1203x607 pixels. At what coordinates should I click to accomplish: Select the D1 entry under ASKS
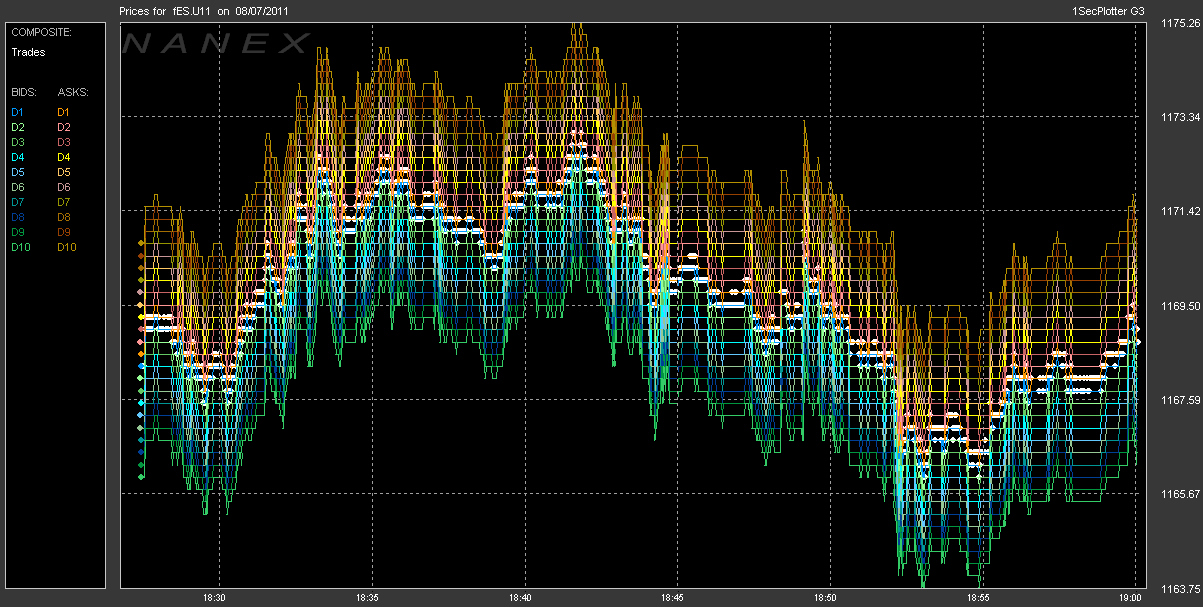(x=64, y=112)
